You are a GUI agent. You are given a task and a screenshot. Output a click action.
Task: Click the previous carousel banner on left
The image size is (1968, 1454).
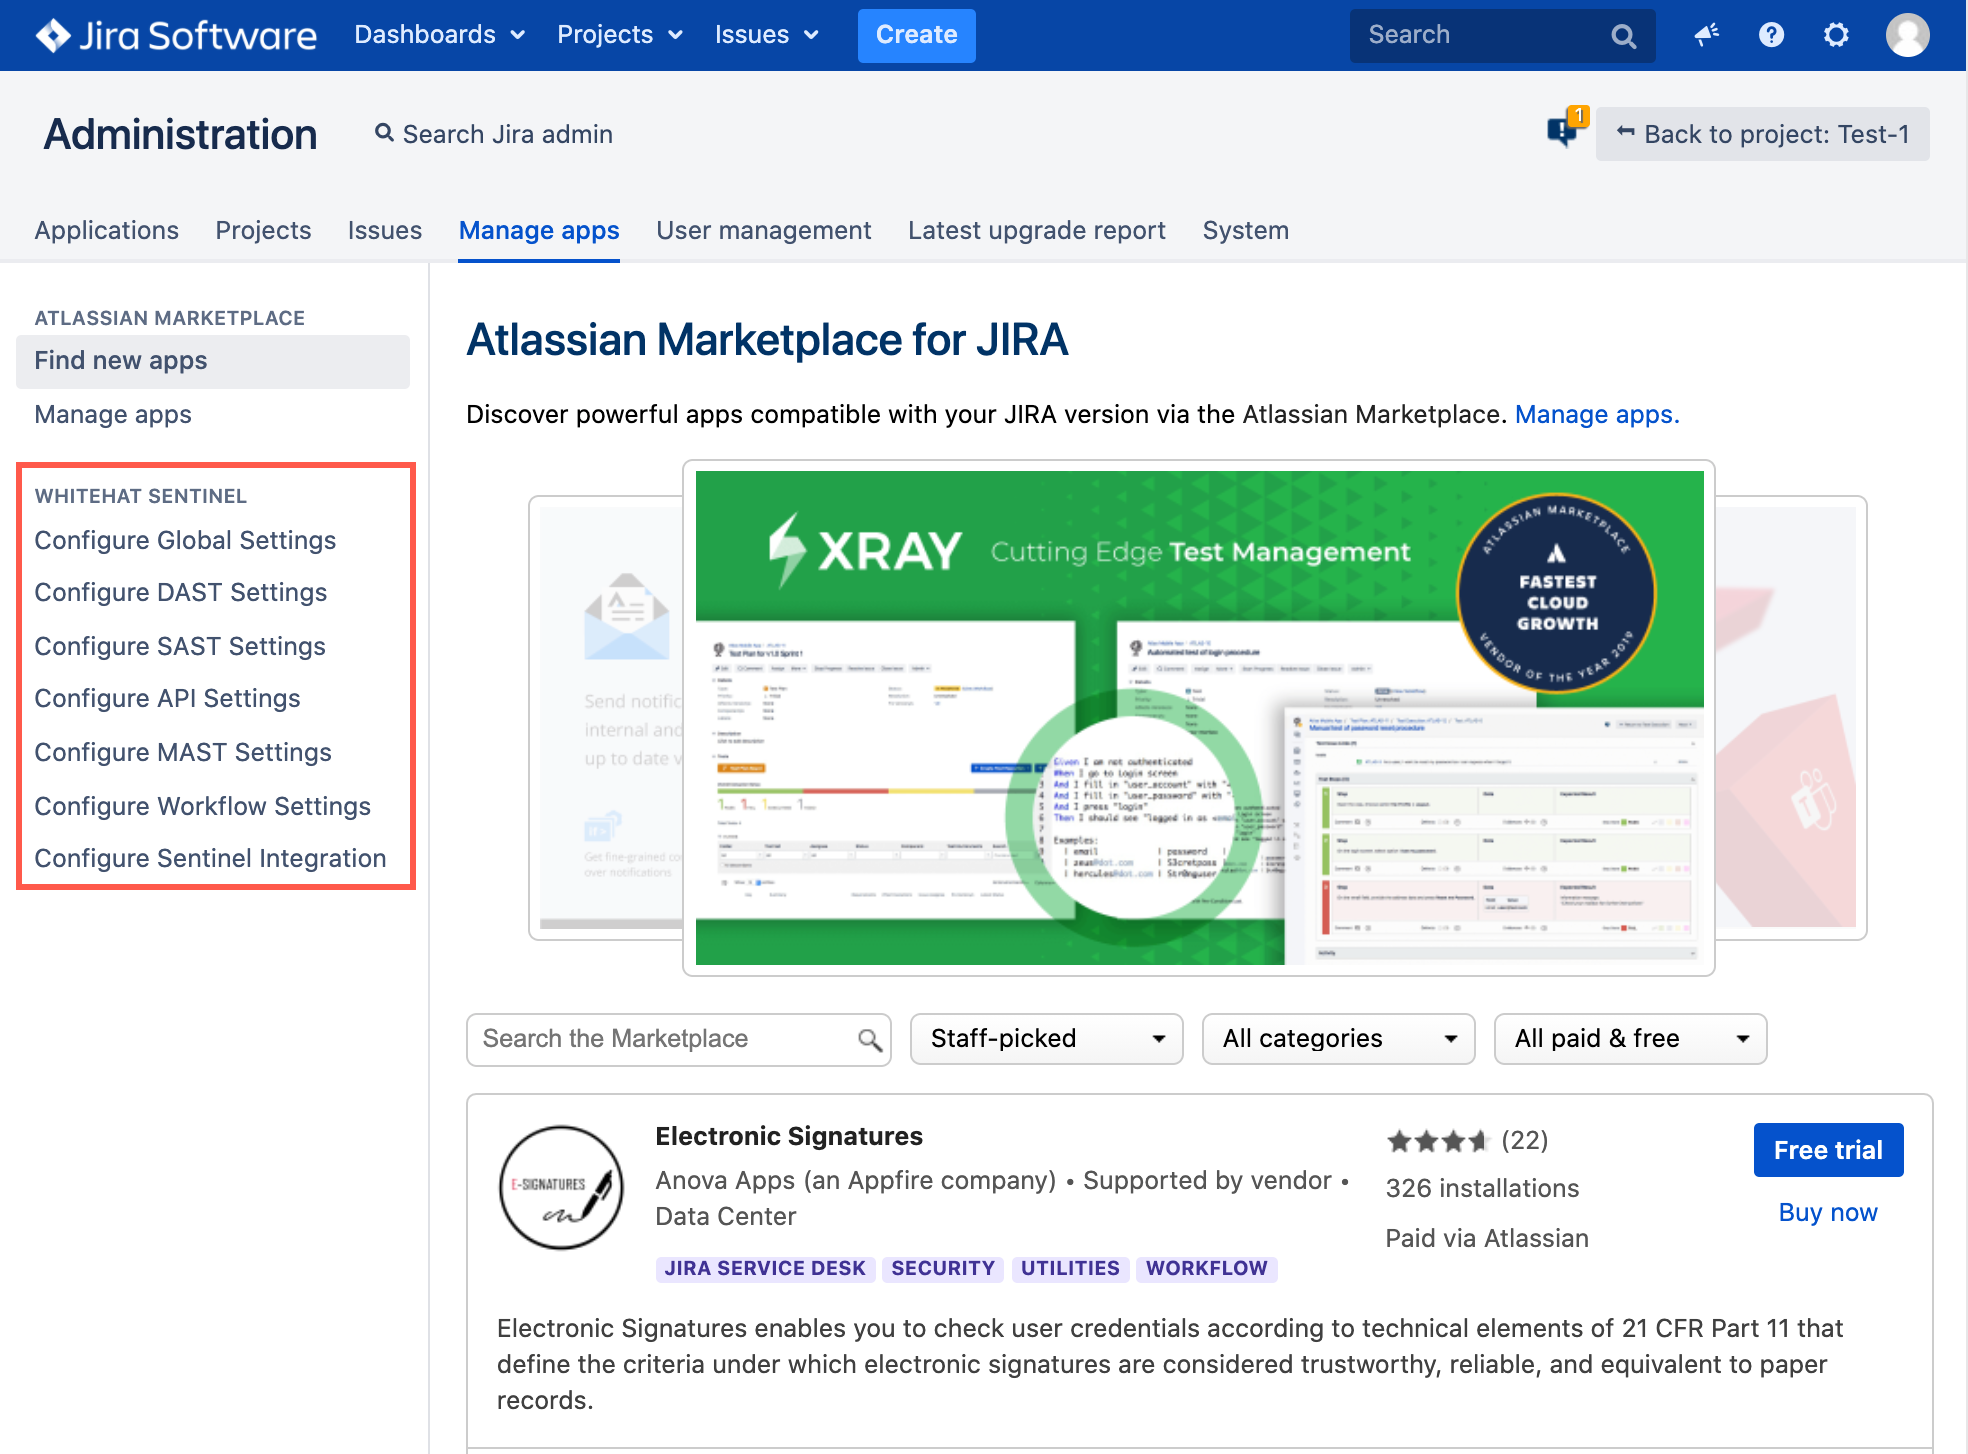(606, 718)
